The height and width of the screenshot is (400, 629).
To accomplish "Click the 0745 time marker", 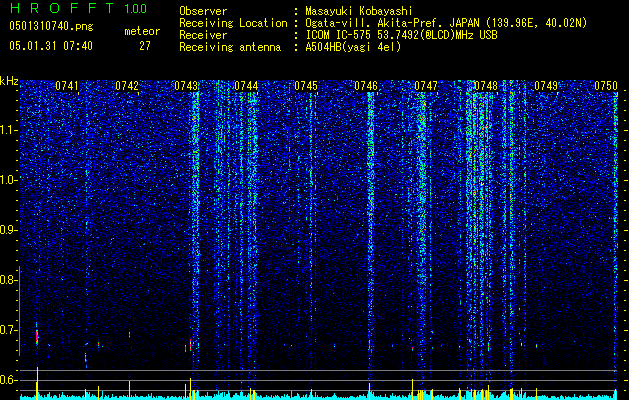I will pyautogui.click(x=306, y=85).
